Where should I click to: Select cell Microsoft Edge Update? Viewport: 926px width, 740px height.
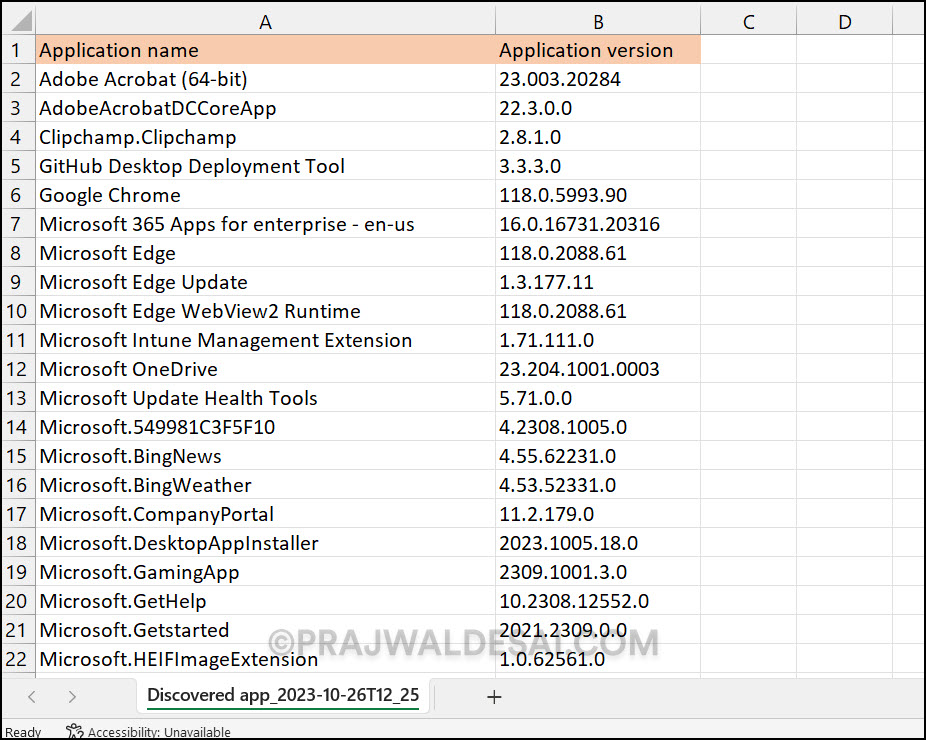click(265, 282)
